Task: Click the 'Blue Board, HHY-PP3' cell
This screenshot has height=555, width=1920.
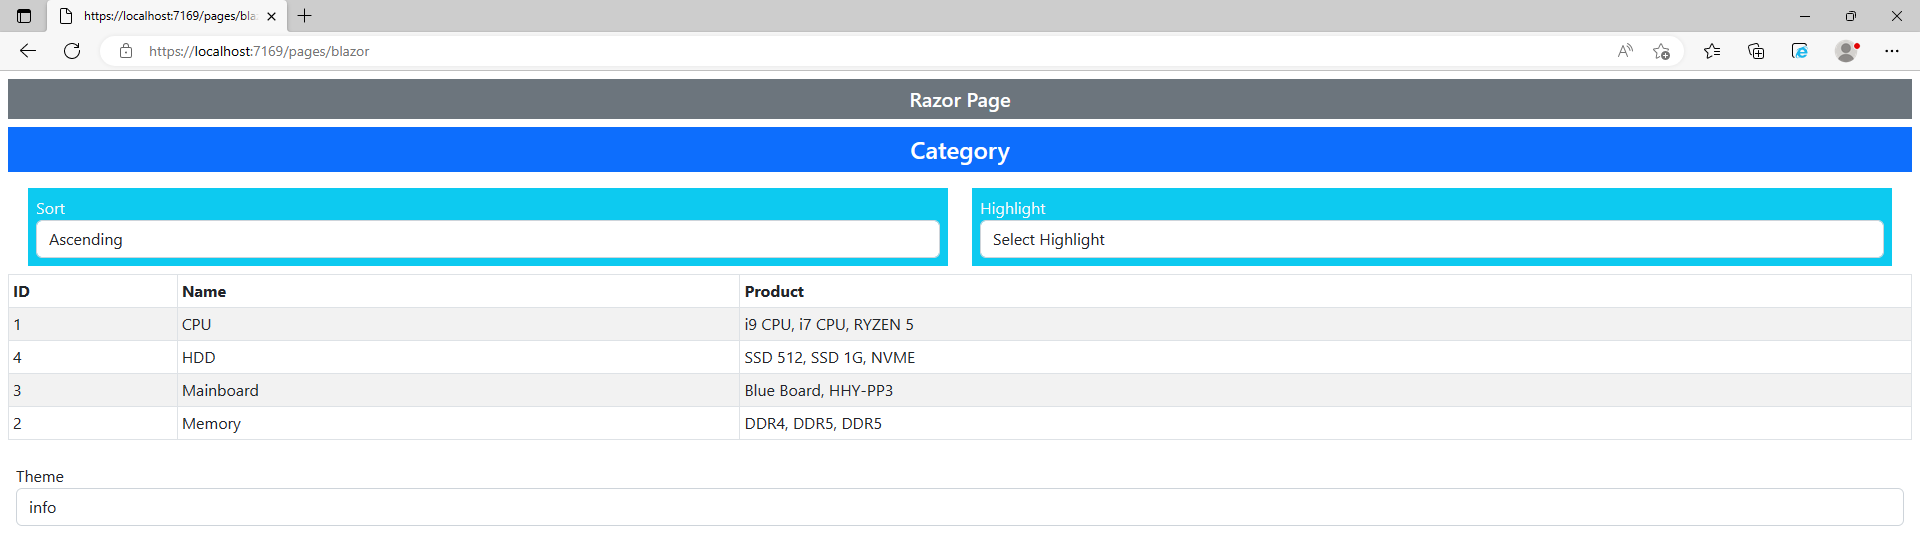Action: 1325,391
